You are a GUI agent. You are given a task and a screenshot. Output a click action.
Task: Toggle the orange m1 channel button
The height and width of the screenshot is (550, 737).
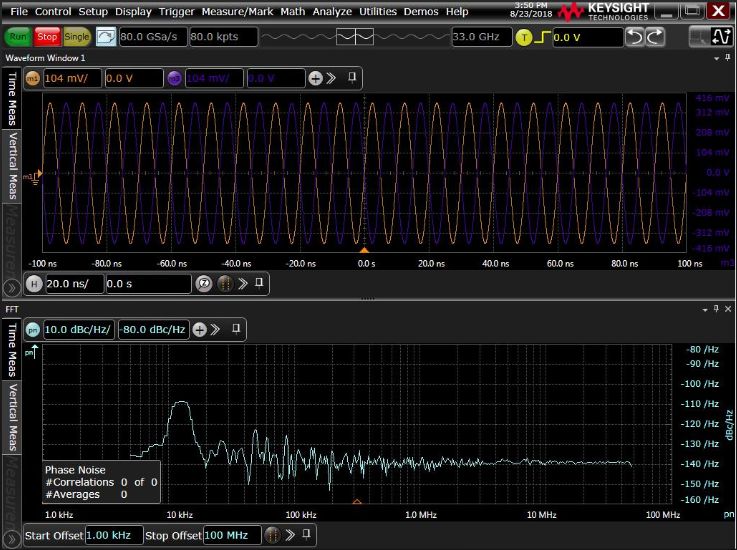pos(32,78)
